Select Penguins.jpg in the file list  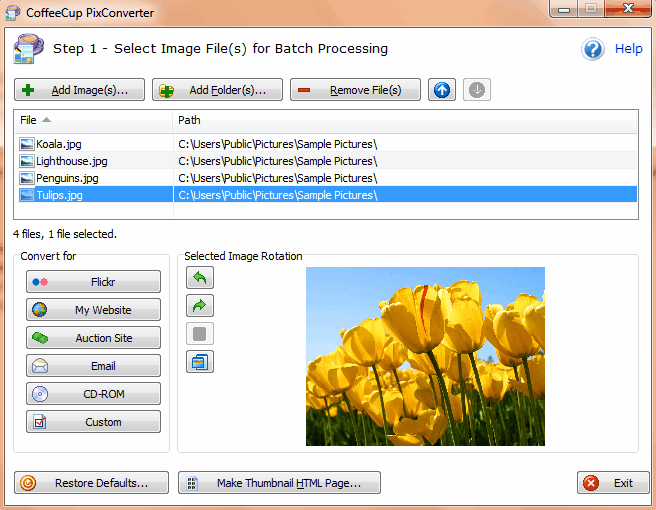(x=67, y=179)
